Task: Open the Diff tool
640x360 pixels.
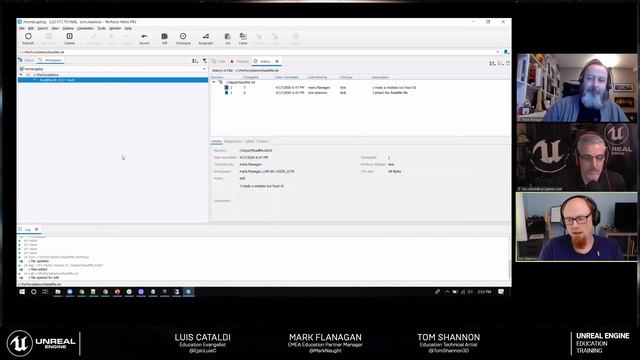Action: (164, 38)
